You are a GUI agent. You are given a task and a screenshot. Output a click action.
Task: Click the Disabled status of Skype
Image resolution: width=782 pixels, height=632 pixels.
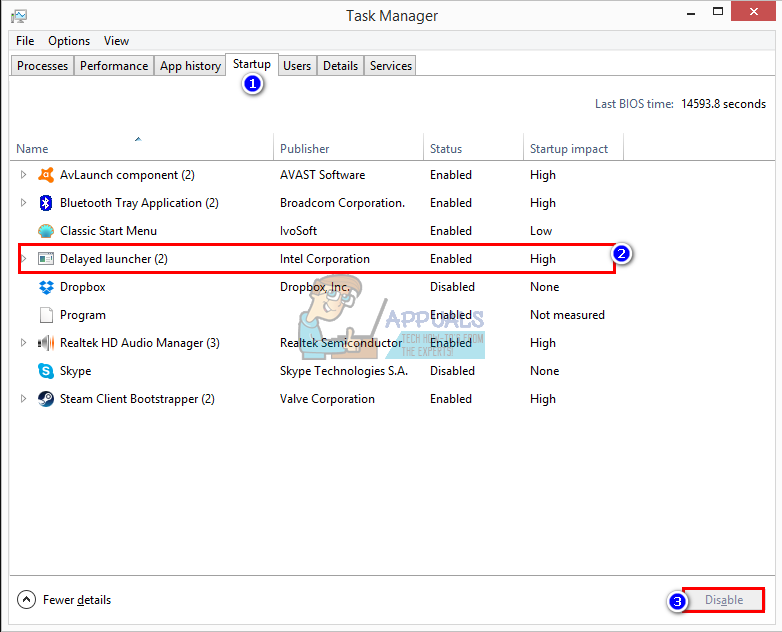pyautogui.click(x=452, y=371)
